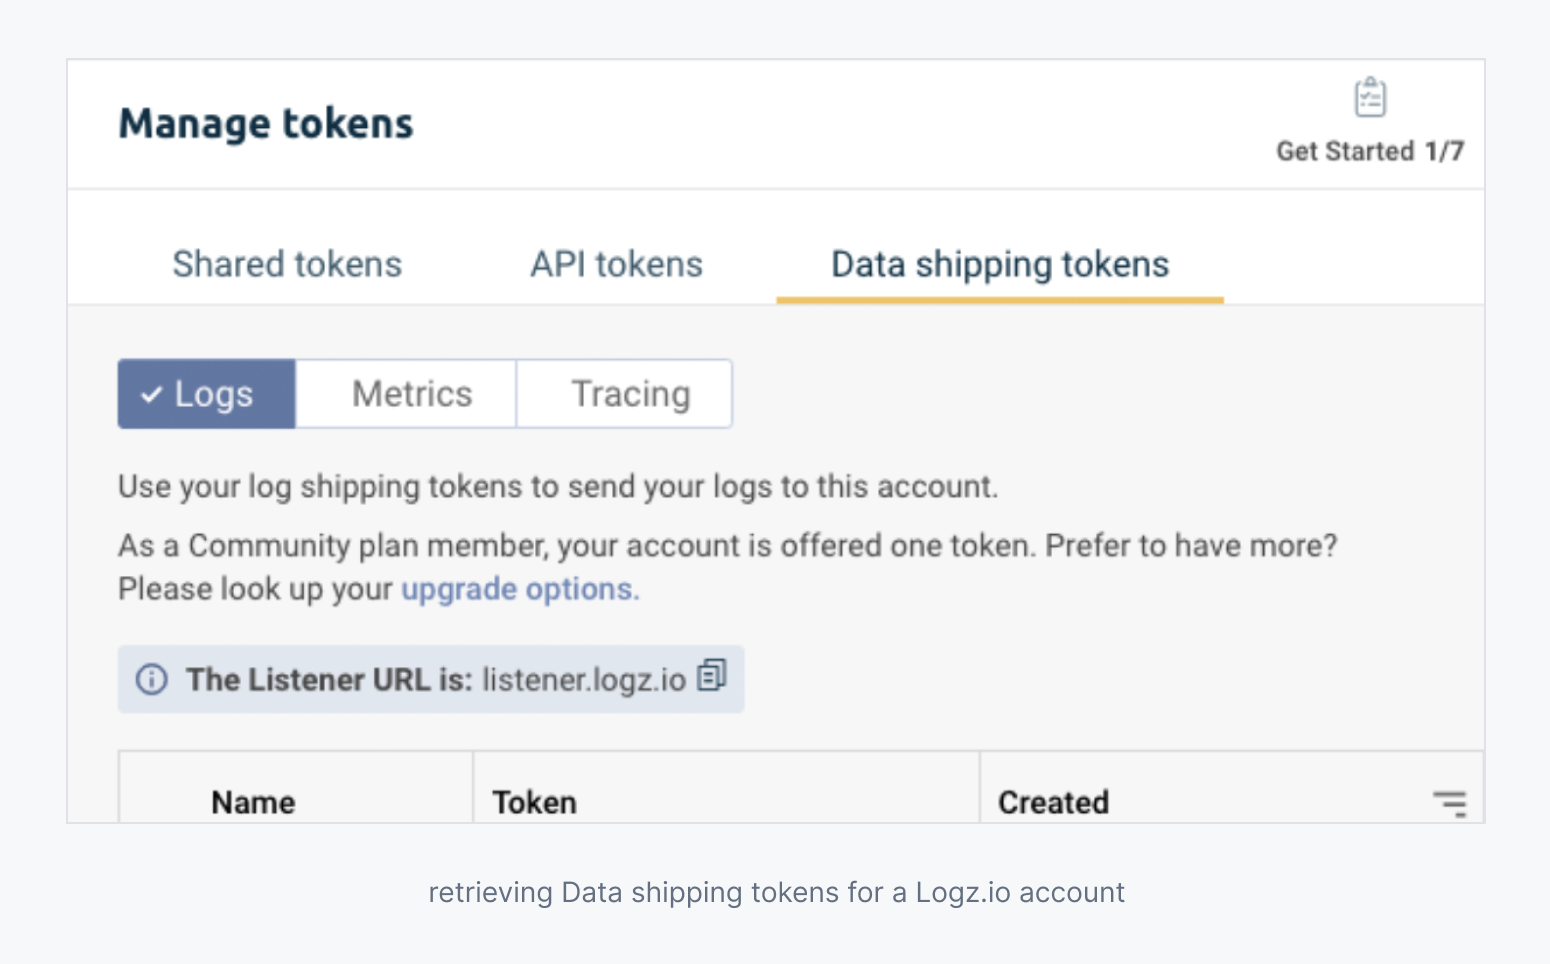Sort by the Token column header
The width and height of the screenshot is (1550, 964).
(534, 802)
